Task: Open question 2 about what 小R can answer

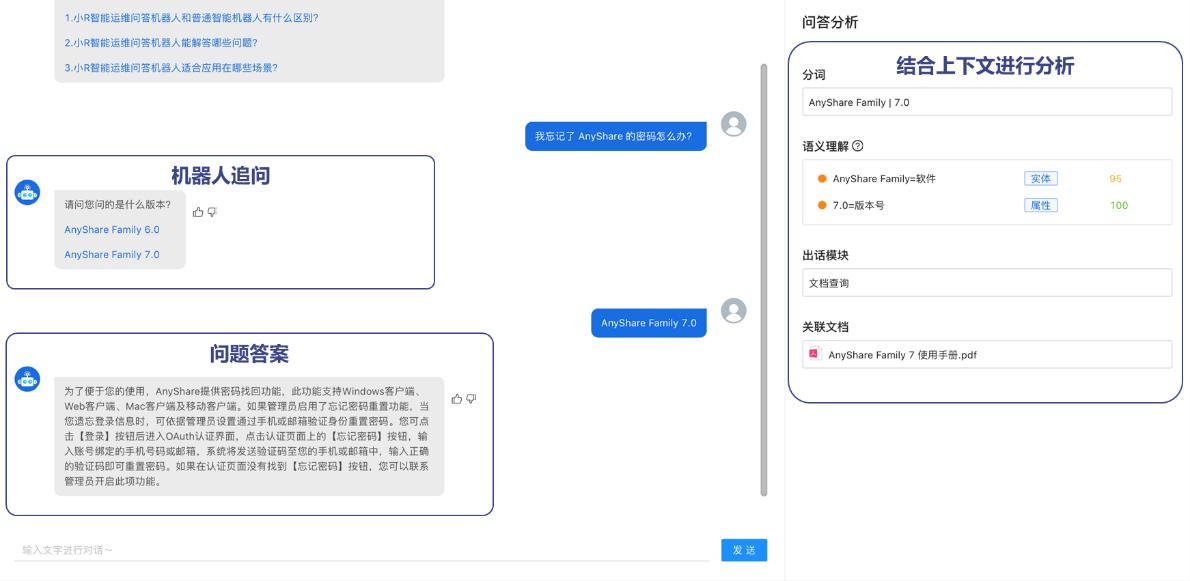Action: [166, 42]
